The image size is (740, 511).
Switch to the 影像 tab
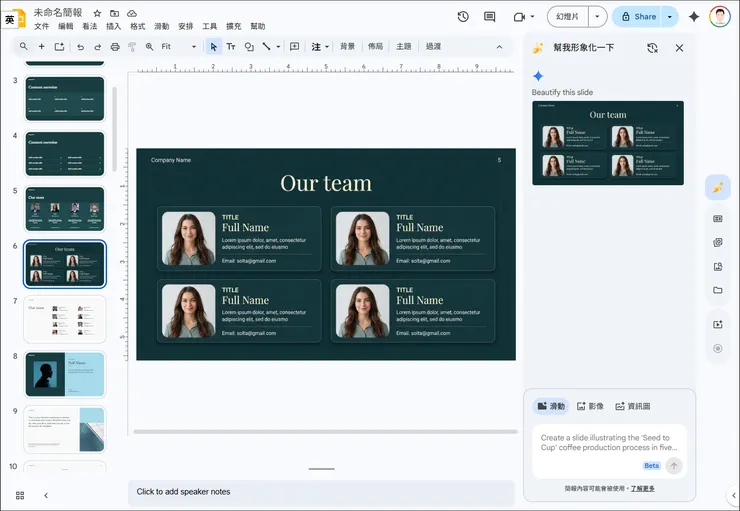pos(588,406)
